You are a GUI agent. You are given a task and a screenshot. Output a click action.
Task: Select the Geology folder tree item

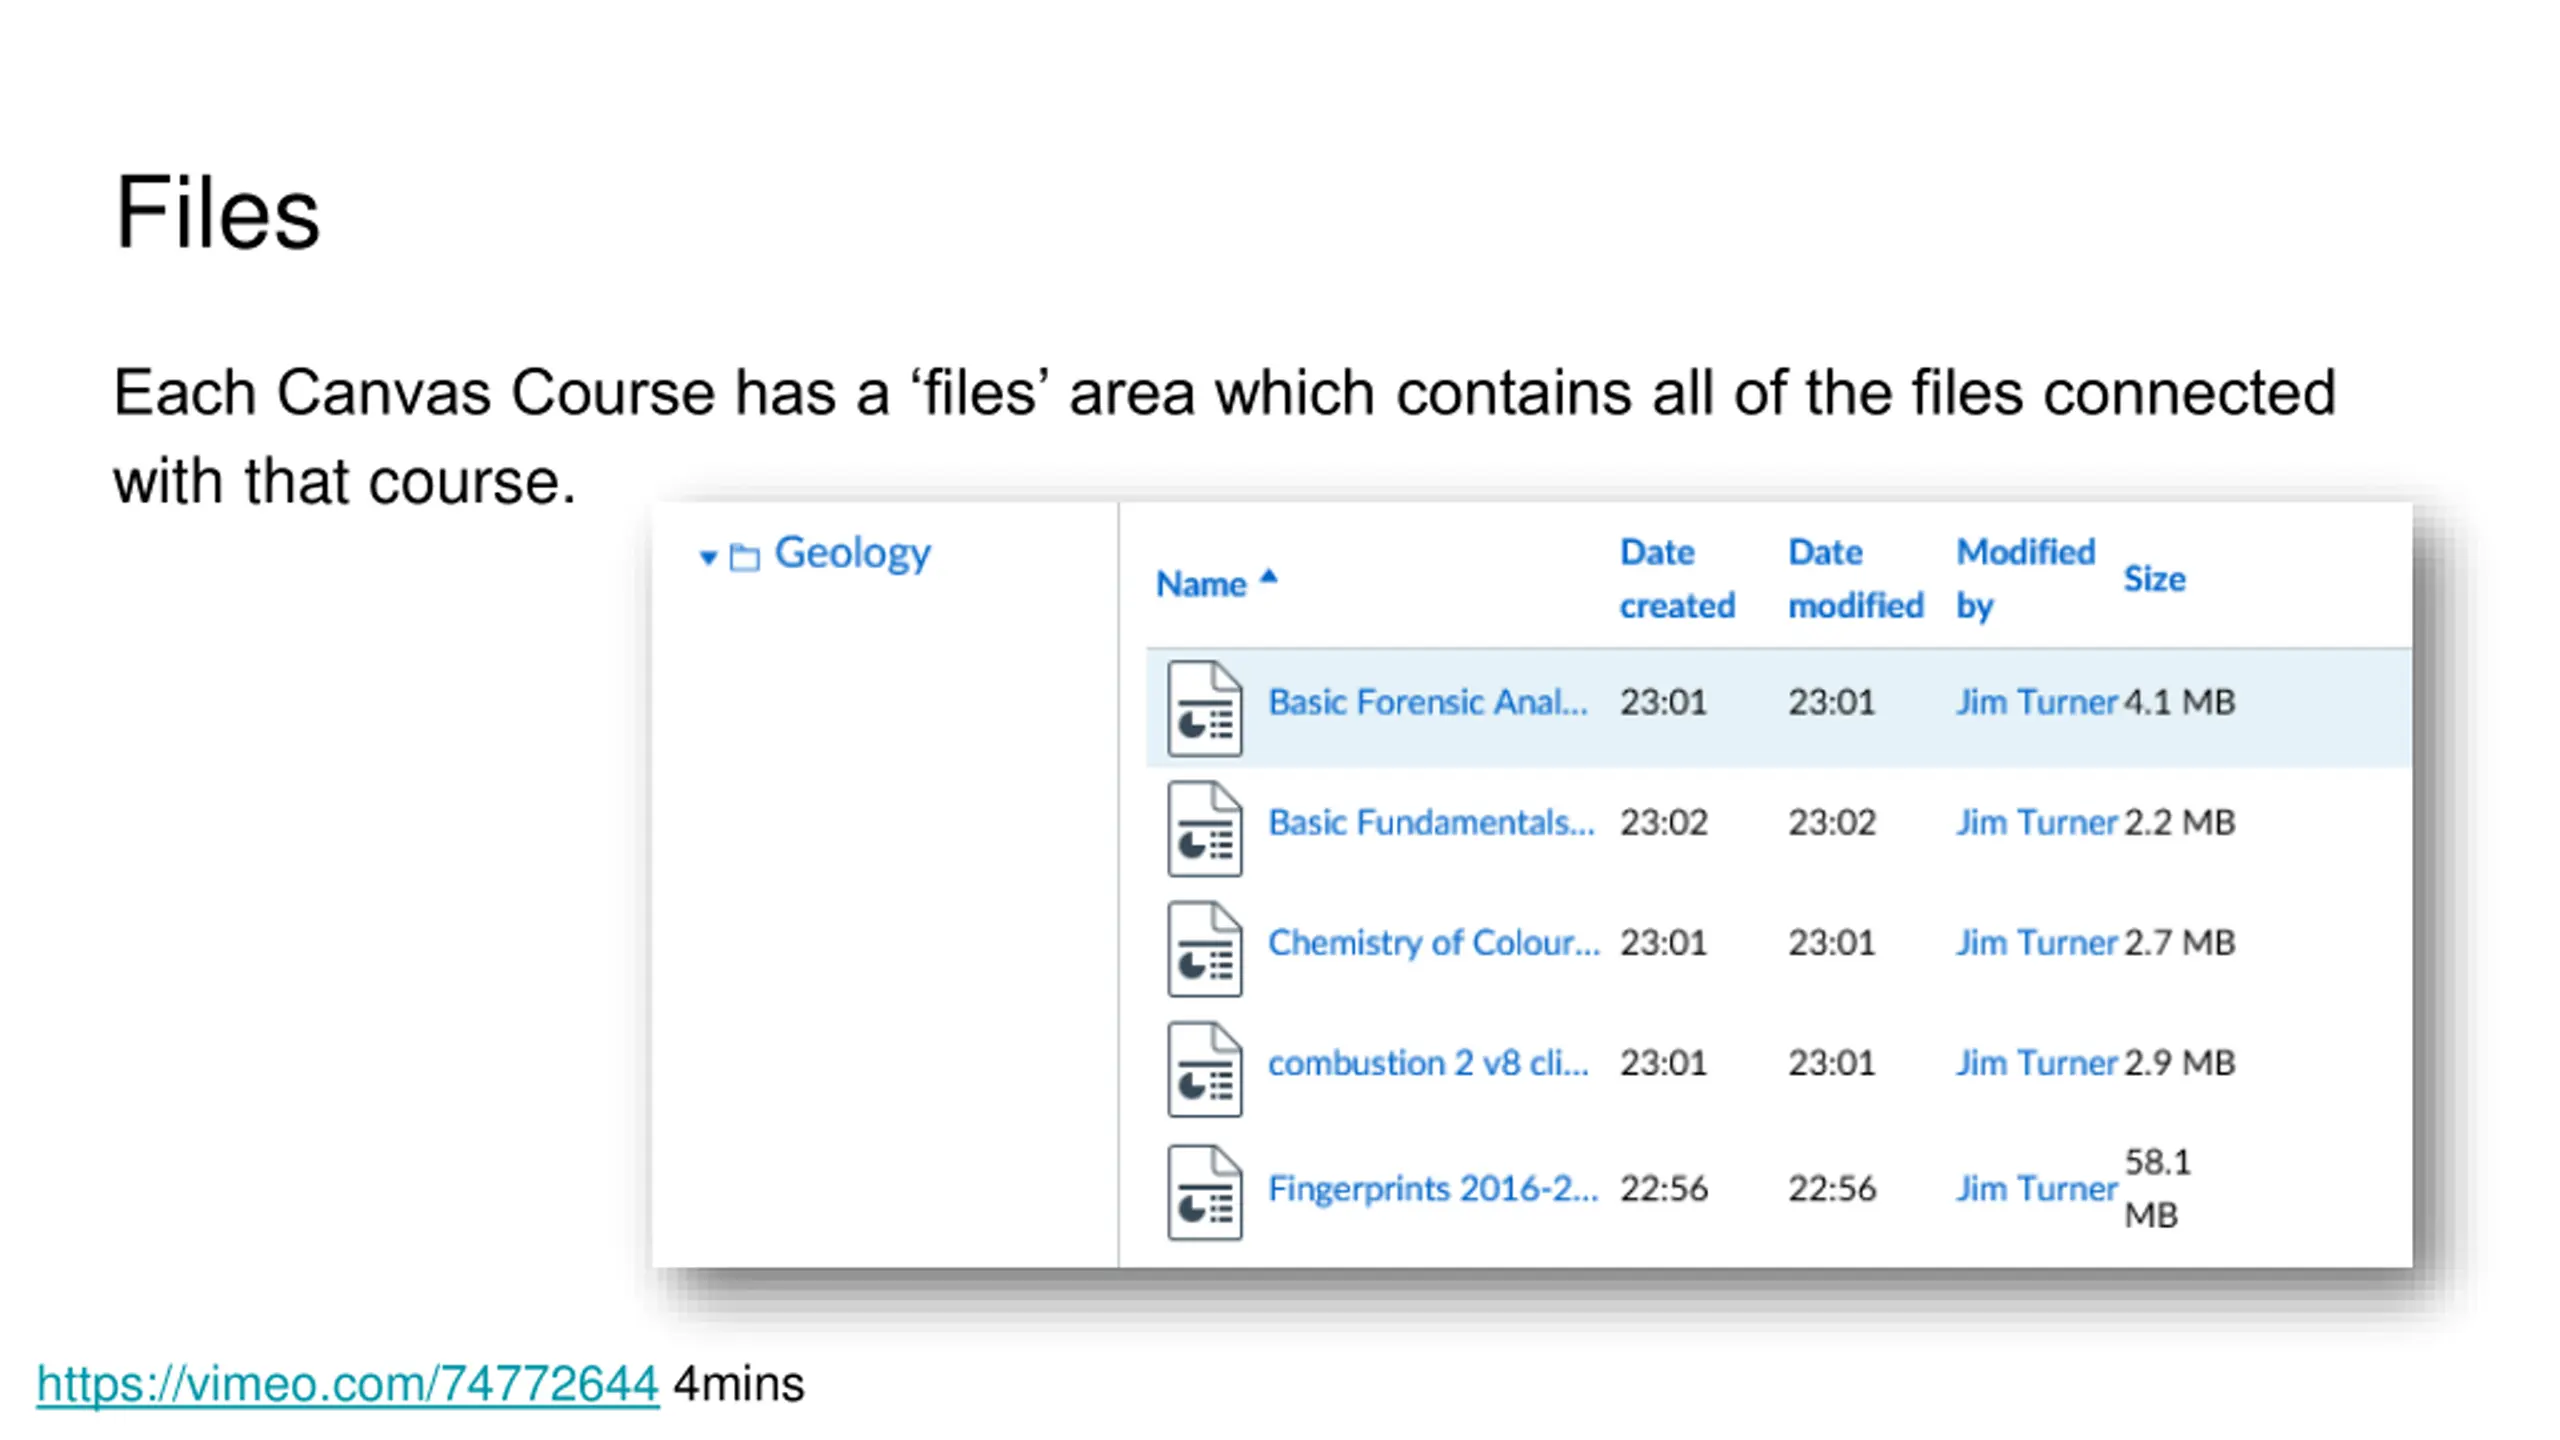852,554
